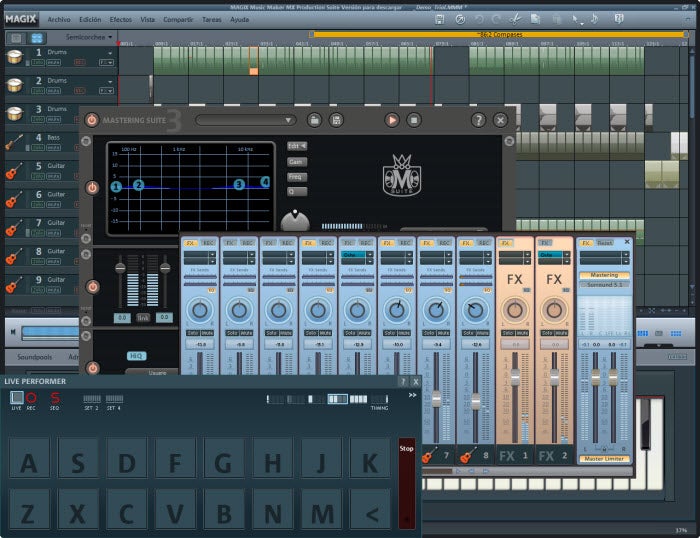Click the pan knob on mixer channel 6
The image size is (700, 538).
[x=396, y=309]
